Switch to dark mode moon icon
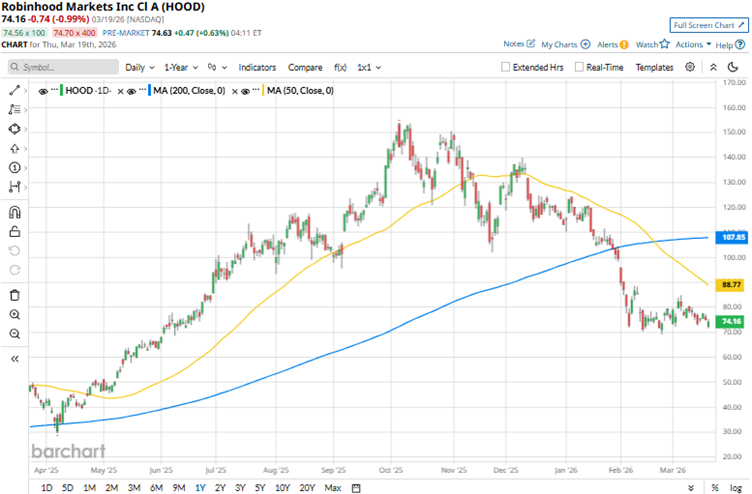The height and width of the screenshot is (494, 752). tap(734, 67)
